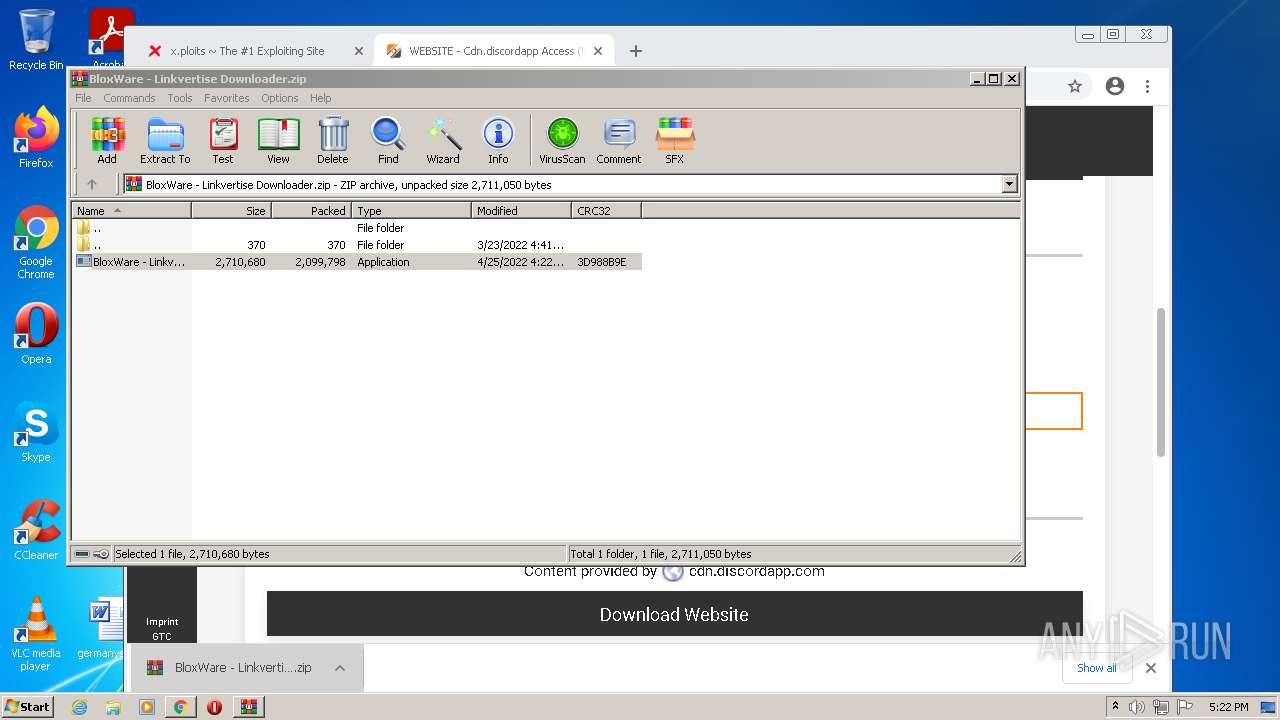Screen dimensions: 1280x720
Task: Show hidden tray icons arrow
Action: [1115, 707]
